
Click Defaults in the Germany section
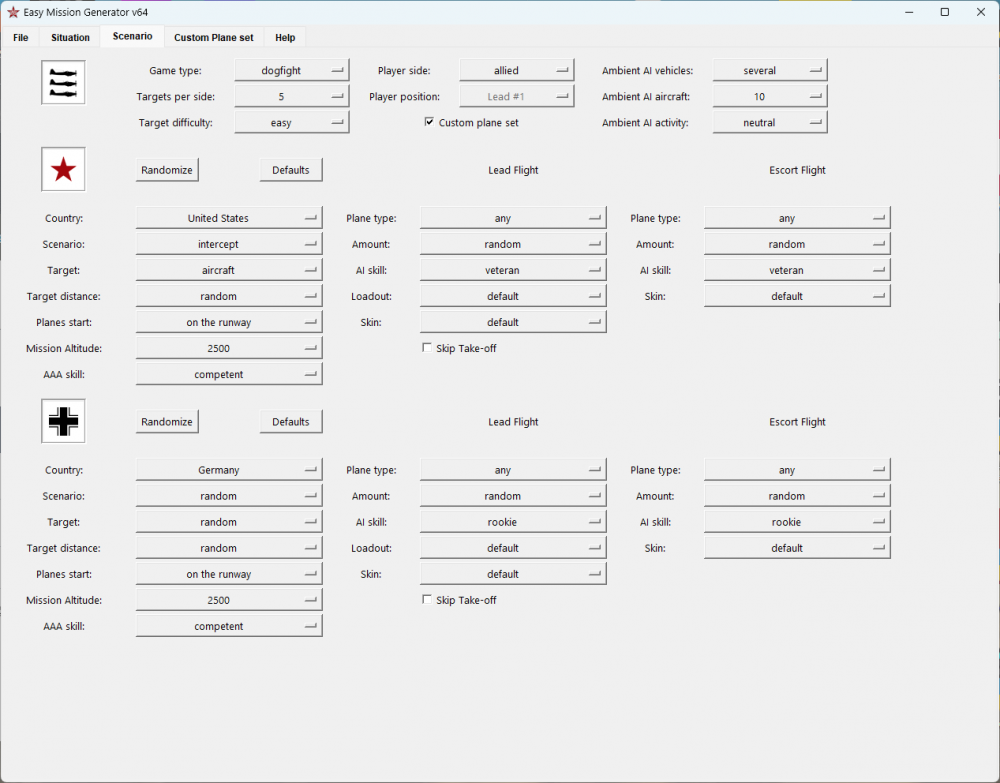[291, 422]
